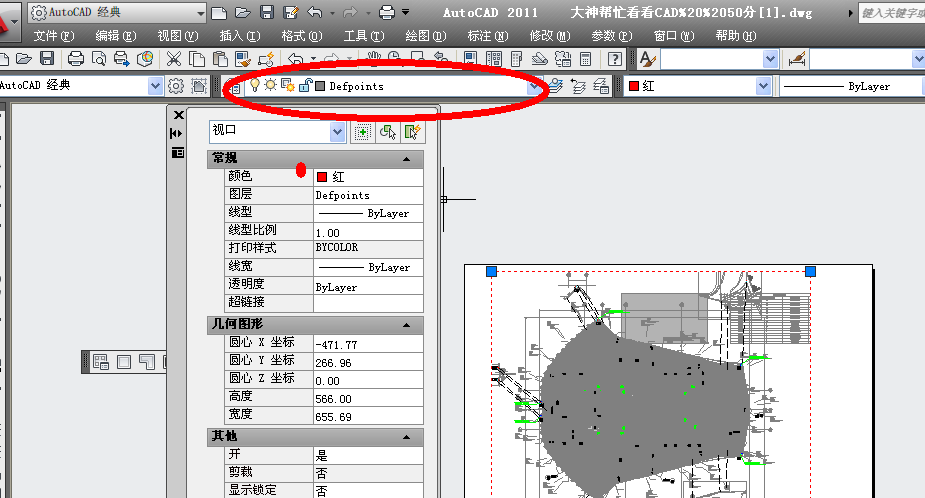Image resolution: width=925 pixels, height=498 pixels.
Task: Click the grey Defpoints layer color swatch
Action: 320,86
